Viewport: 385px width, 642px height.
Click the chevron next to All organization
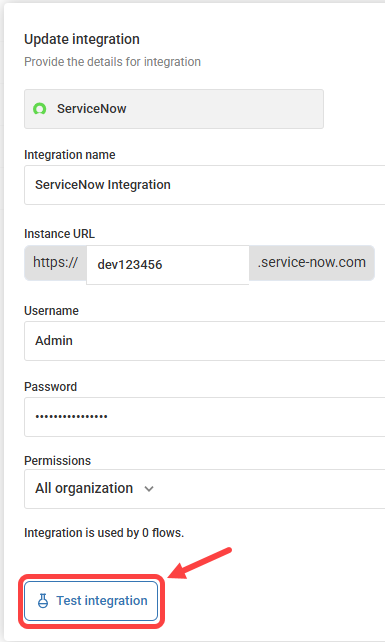coord(149,489)
